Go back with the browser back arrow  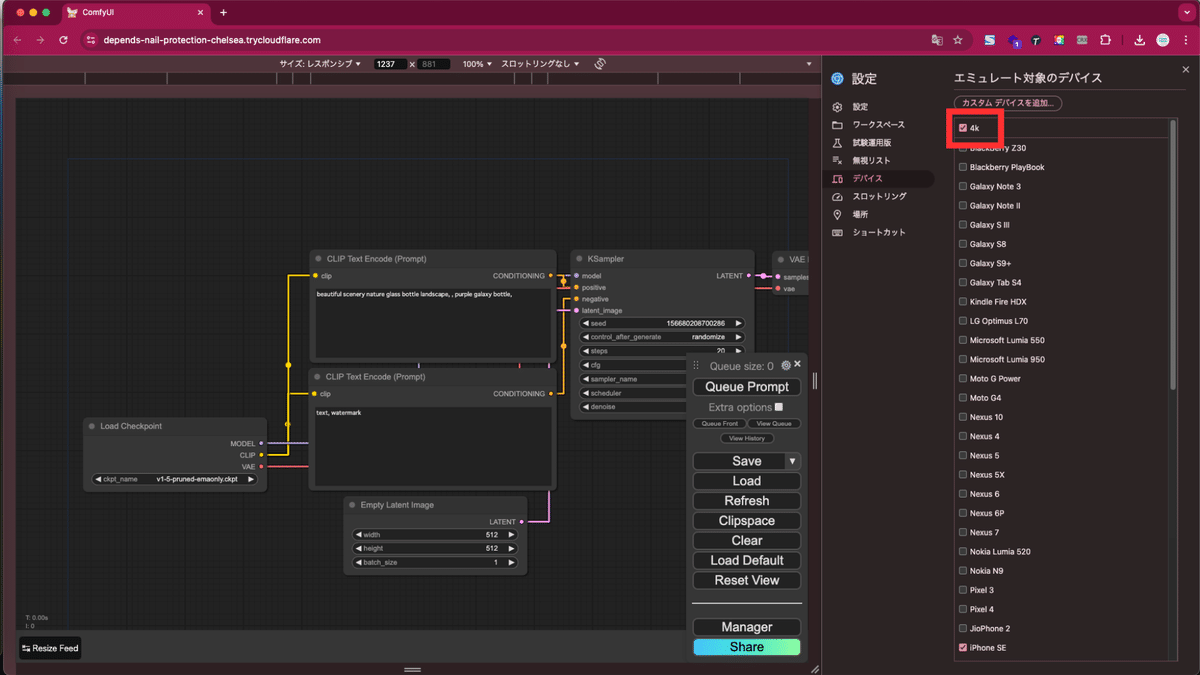coord(17,40)
